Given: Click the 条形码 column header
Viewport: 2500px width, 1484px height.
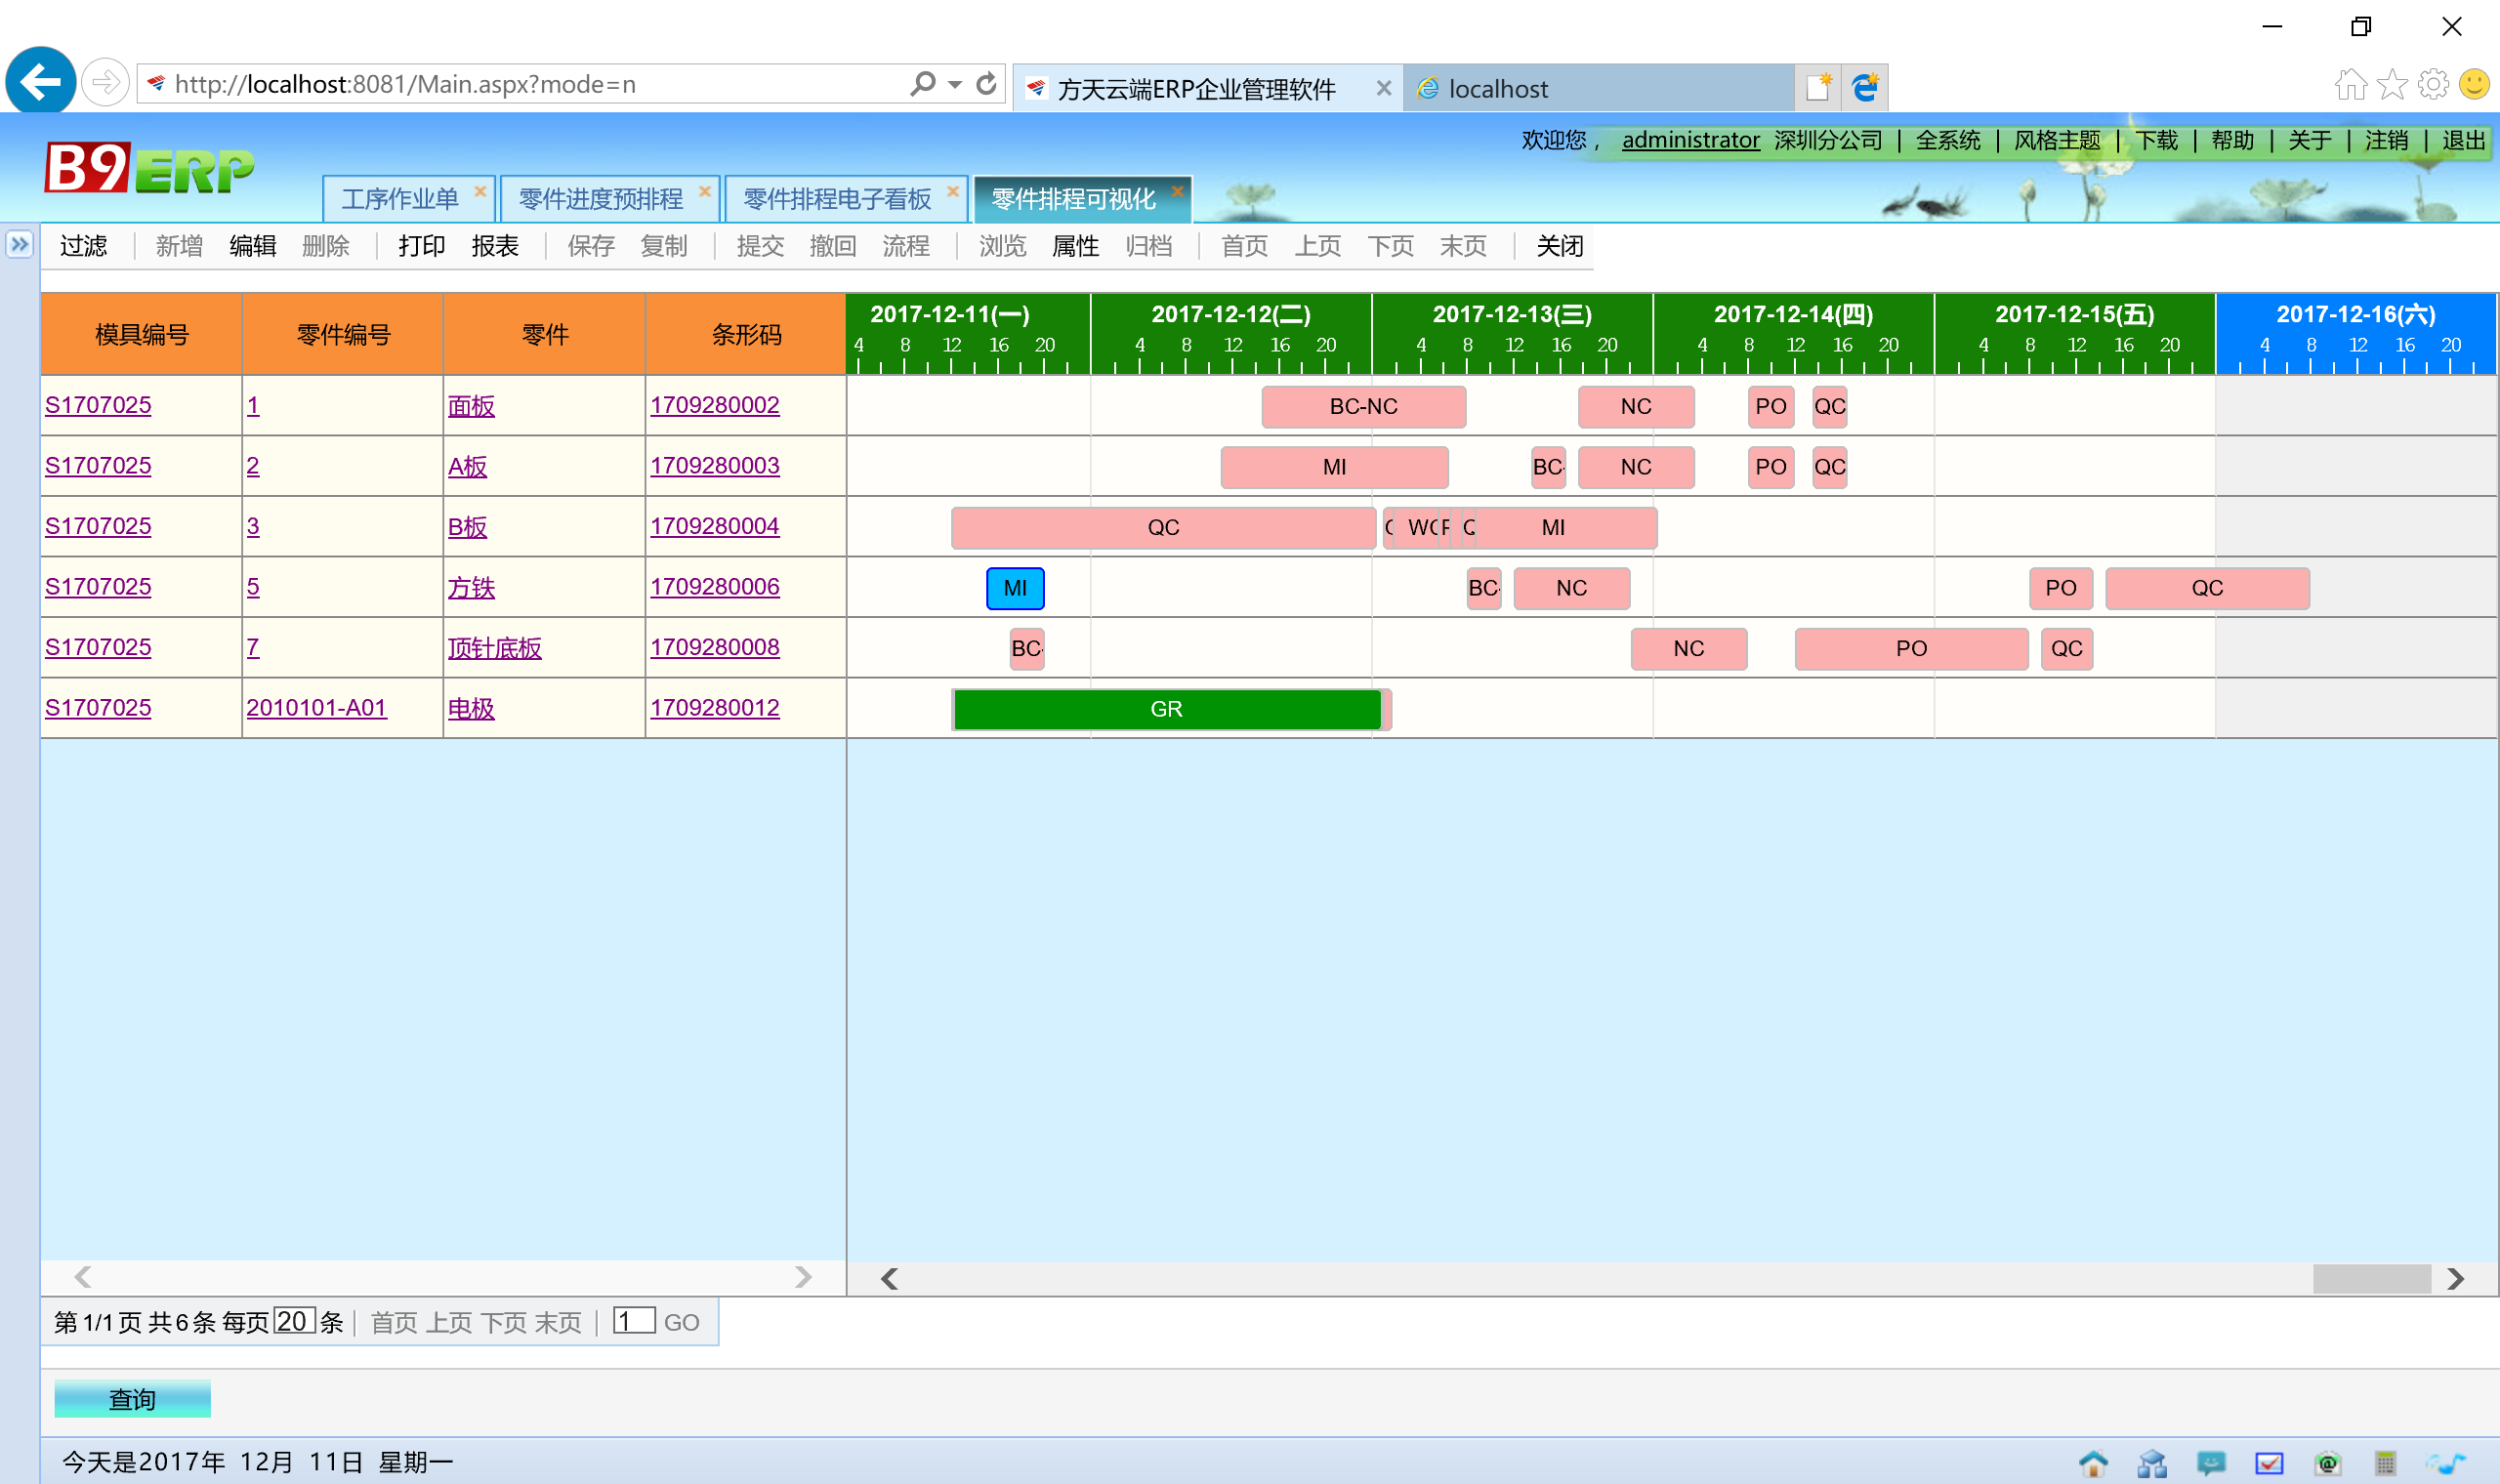Looking at the screenshot, I should click(746, 335).
